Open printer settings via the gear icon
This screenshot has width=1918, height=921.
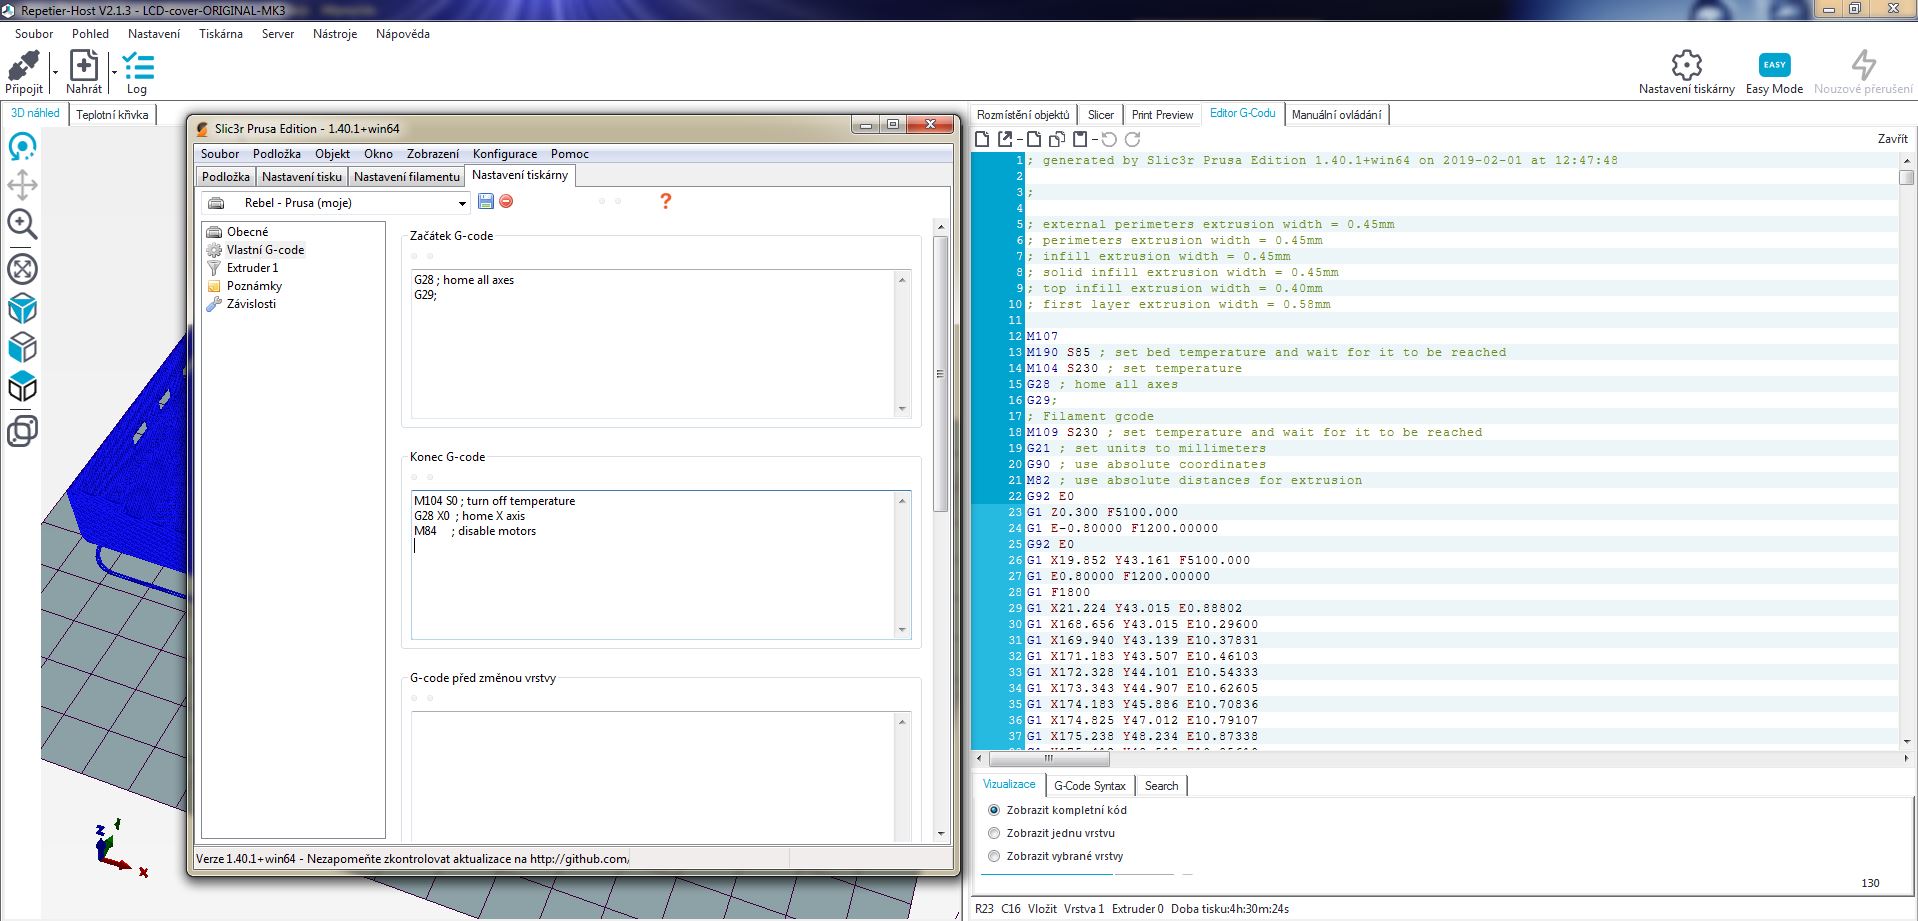[x=1686, y=65]
